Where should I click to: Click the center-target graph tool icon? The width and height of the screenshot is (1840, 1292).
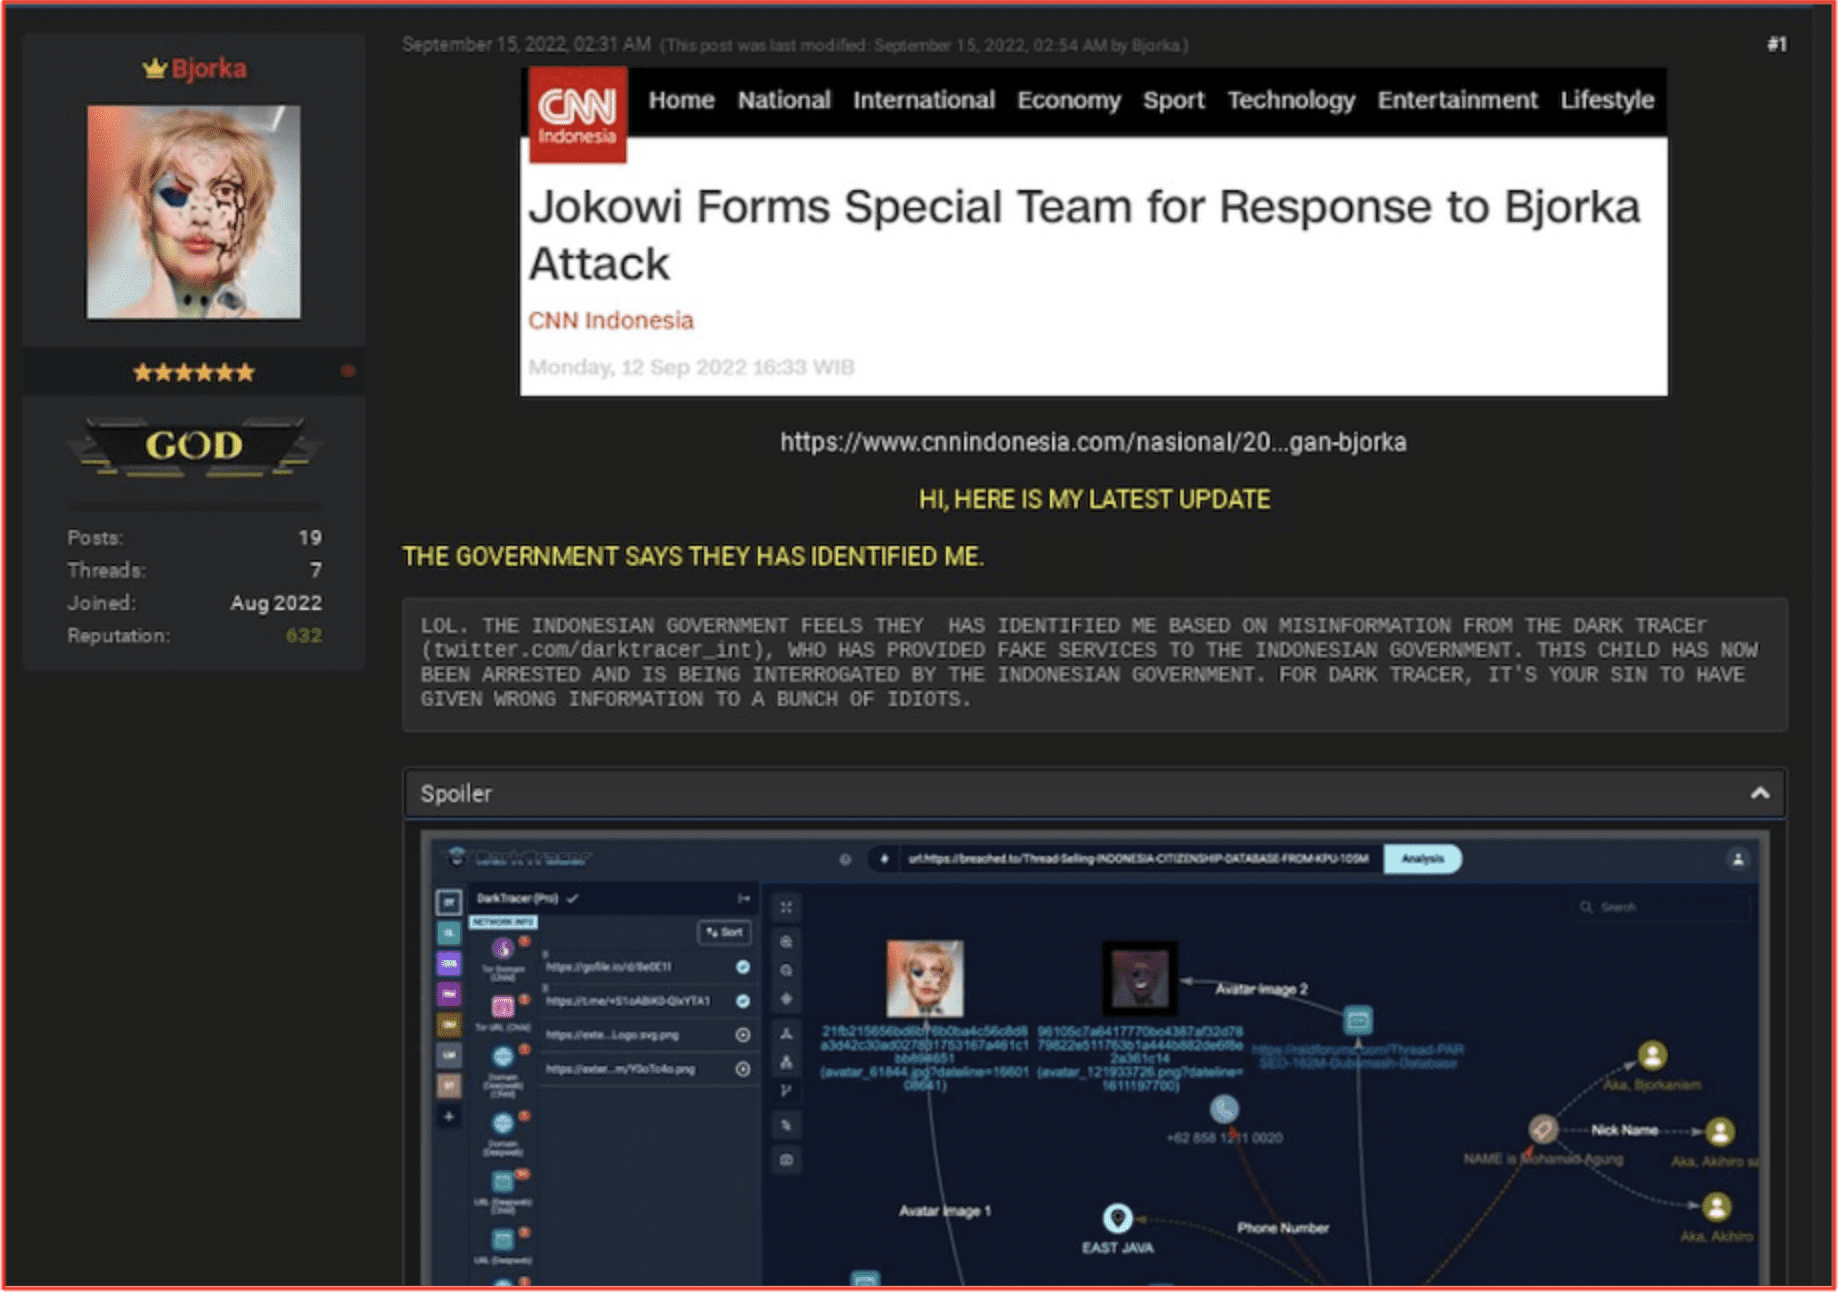(x=786, y=999)
